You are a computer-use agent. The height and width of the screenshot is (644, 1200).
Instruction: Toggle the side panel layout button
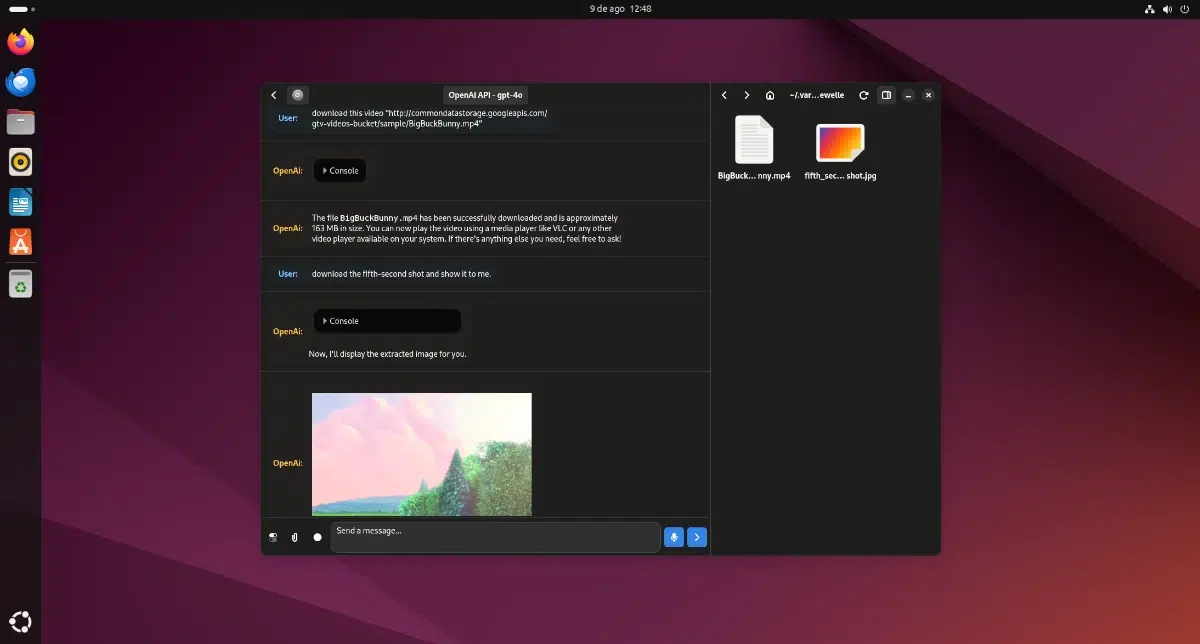pyautogui.click(x=886, y=95)
